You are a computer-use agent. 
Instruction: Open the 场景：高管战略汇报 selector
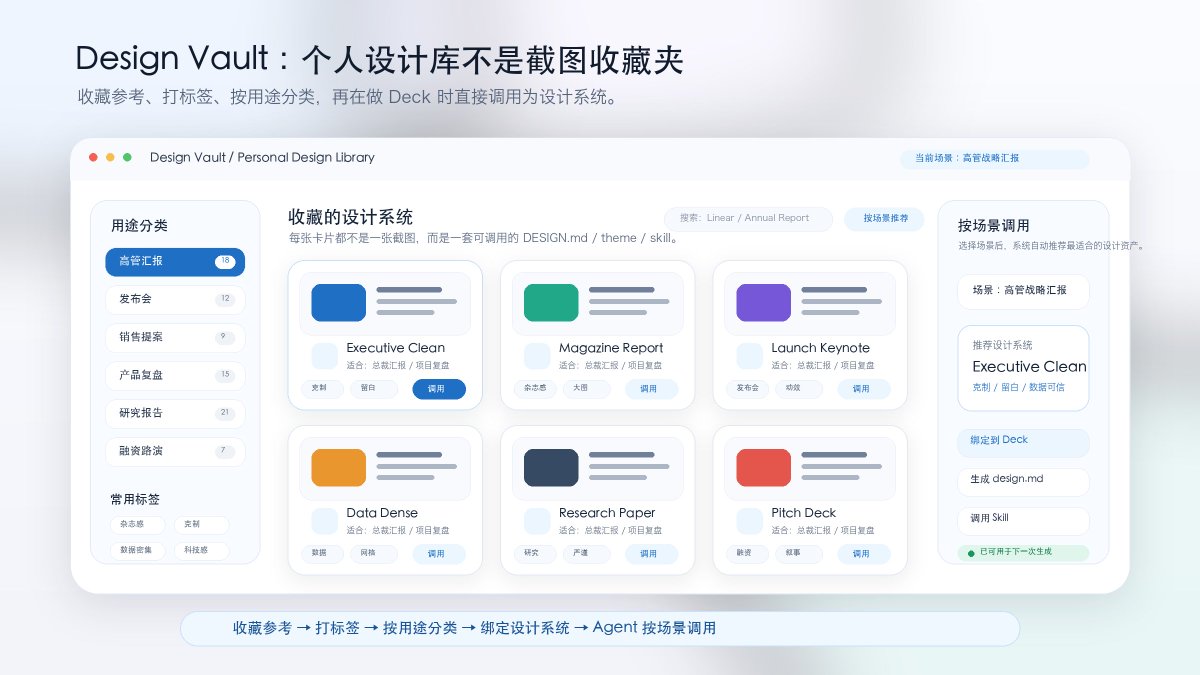(x=1023, y=291)
